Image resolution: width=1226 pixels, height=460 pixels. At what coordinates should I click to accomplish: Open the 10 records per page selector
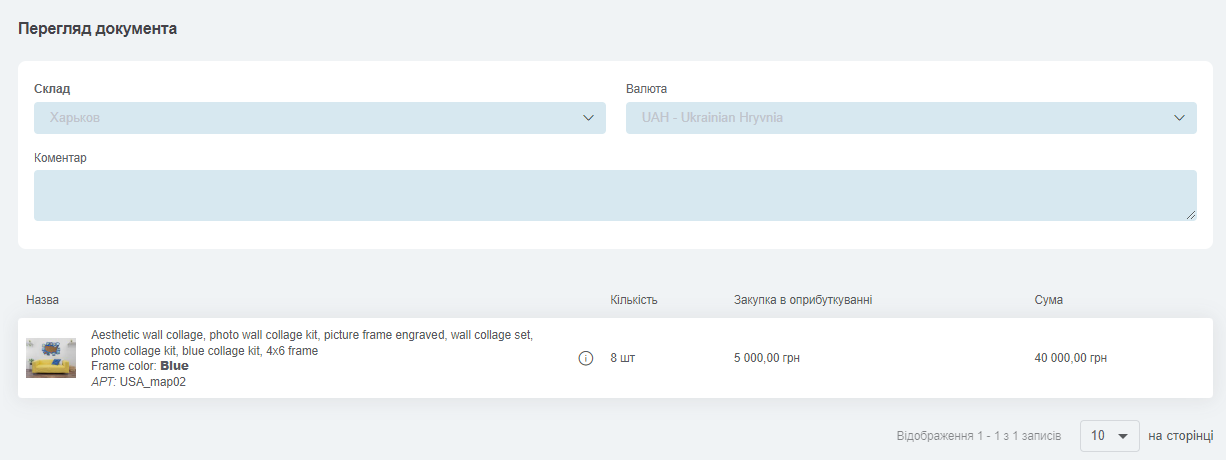pyautogui.click(x=1110, y=436)
